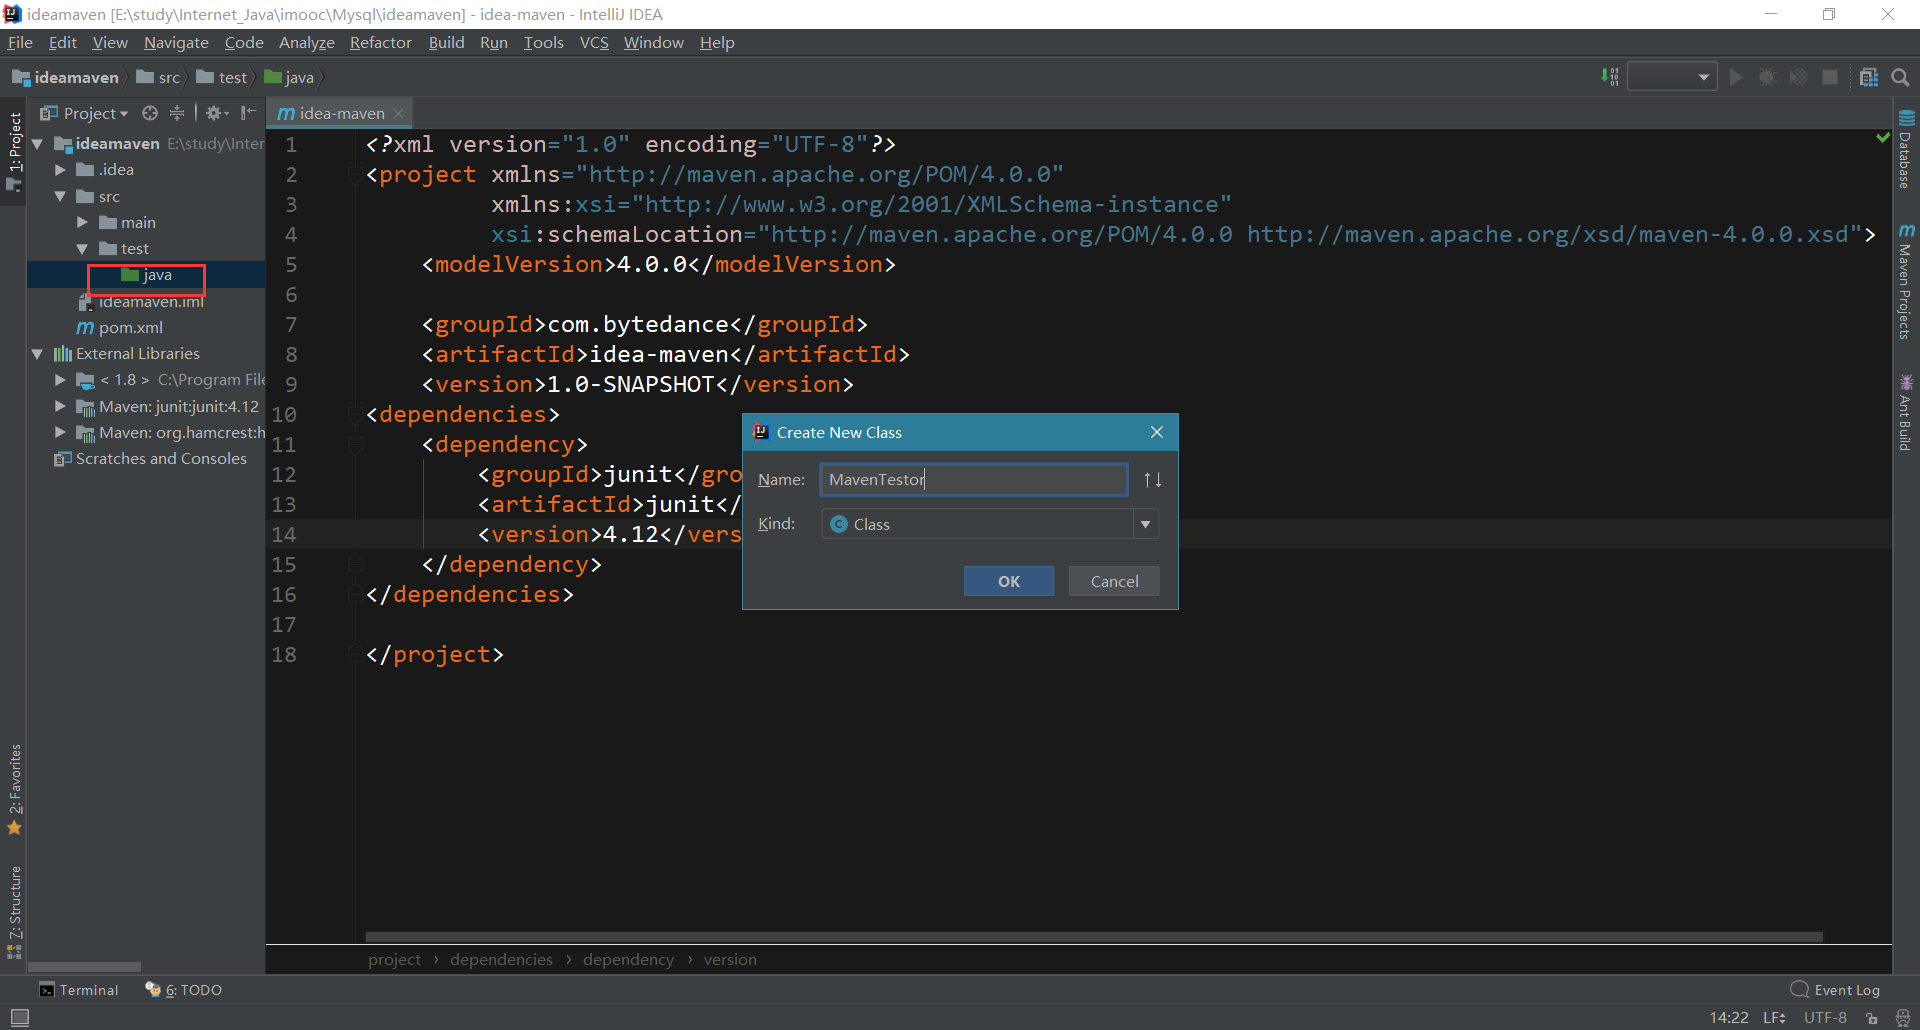Close the idea-maven editor tab
1920x1030 pixels.
tap(398, 114)
